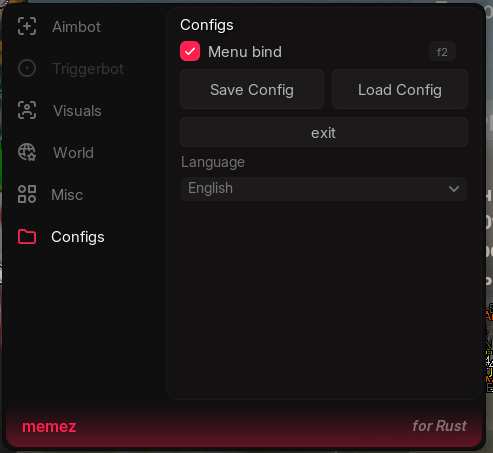Click the Triggerbot circle icon
This screenshot has height=453, width=493.
pyautogui.click(x=27, y=68)
